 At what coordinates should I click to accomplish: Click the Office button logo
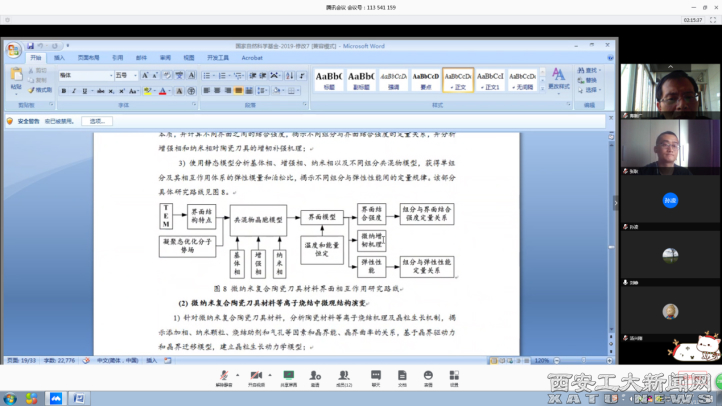click(x=13, y=50)
